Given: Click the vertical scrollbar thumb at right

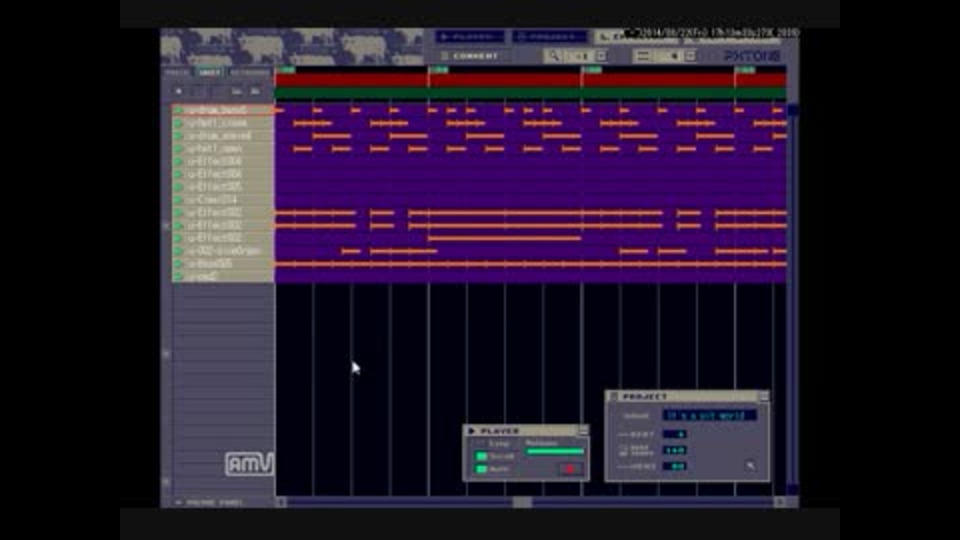Looking at the screenshot, I should [x=793, y=110].
